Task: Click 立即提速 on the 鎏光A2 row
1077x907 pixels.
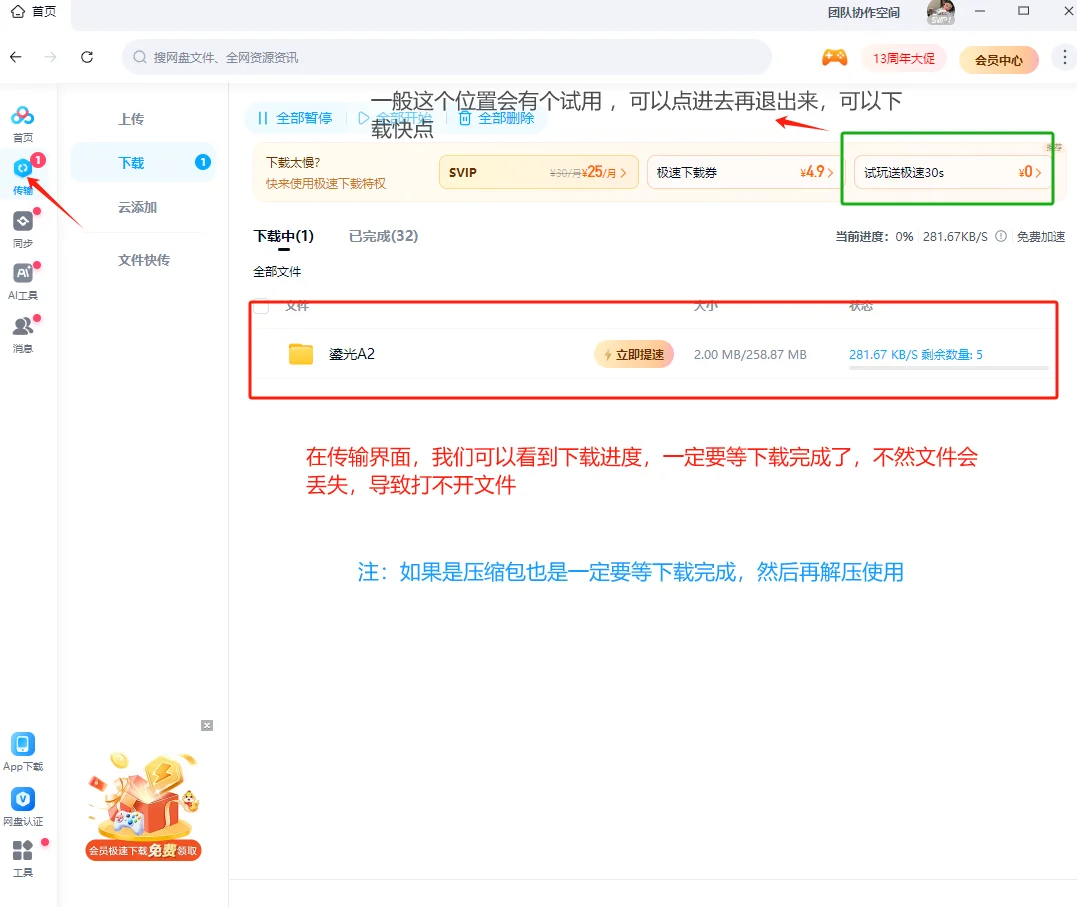Action: (633, 354)
